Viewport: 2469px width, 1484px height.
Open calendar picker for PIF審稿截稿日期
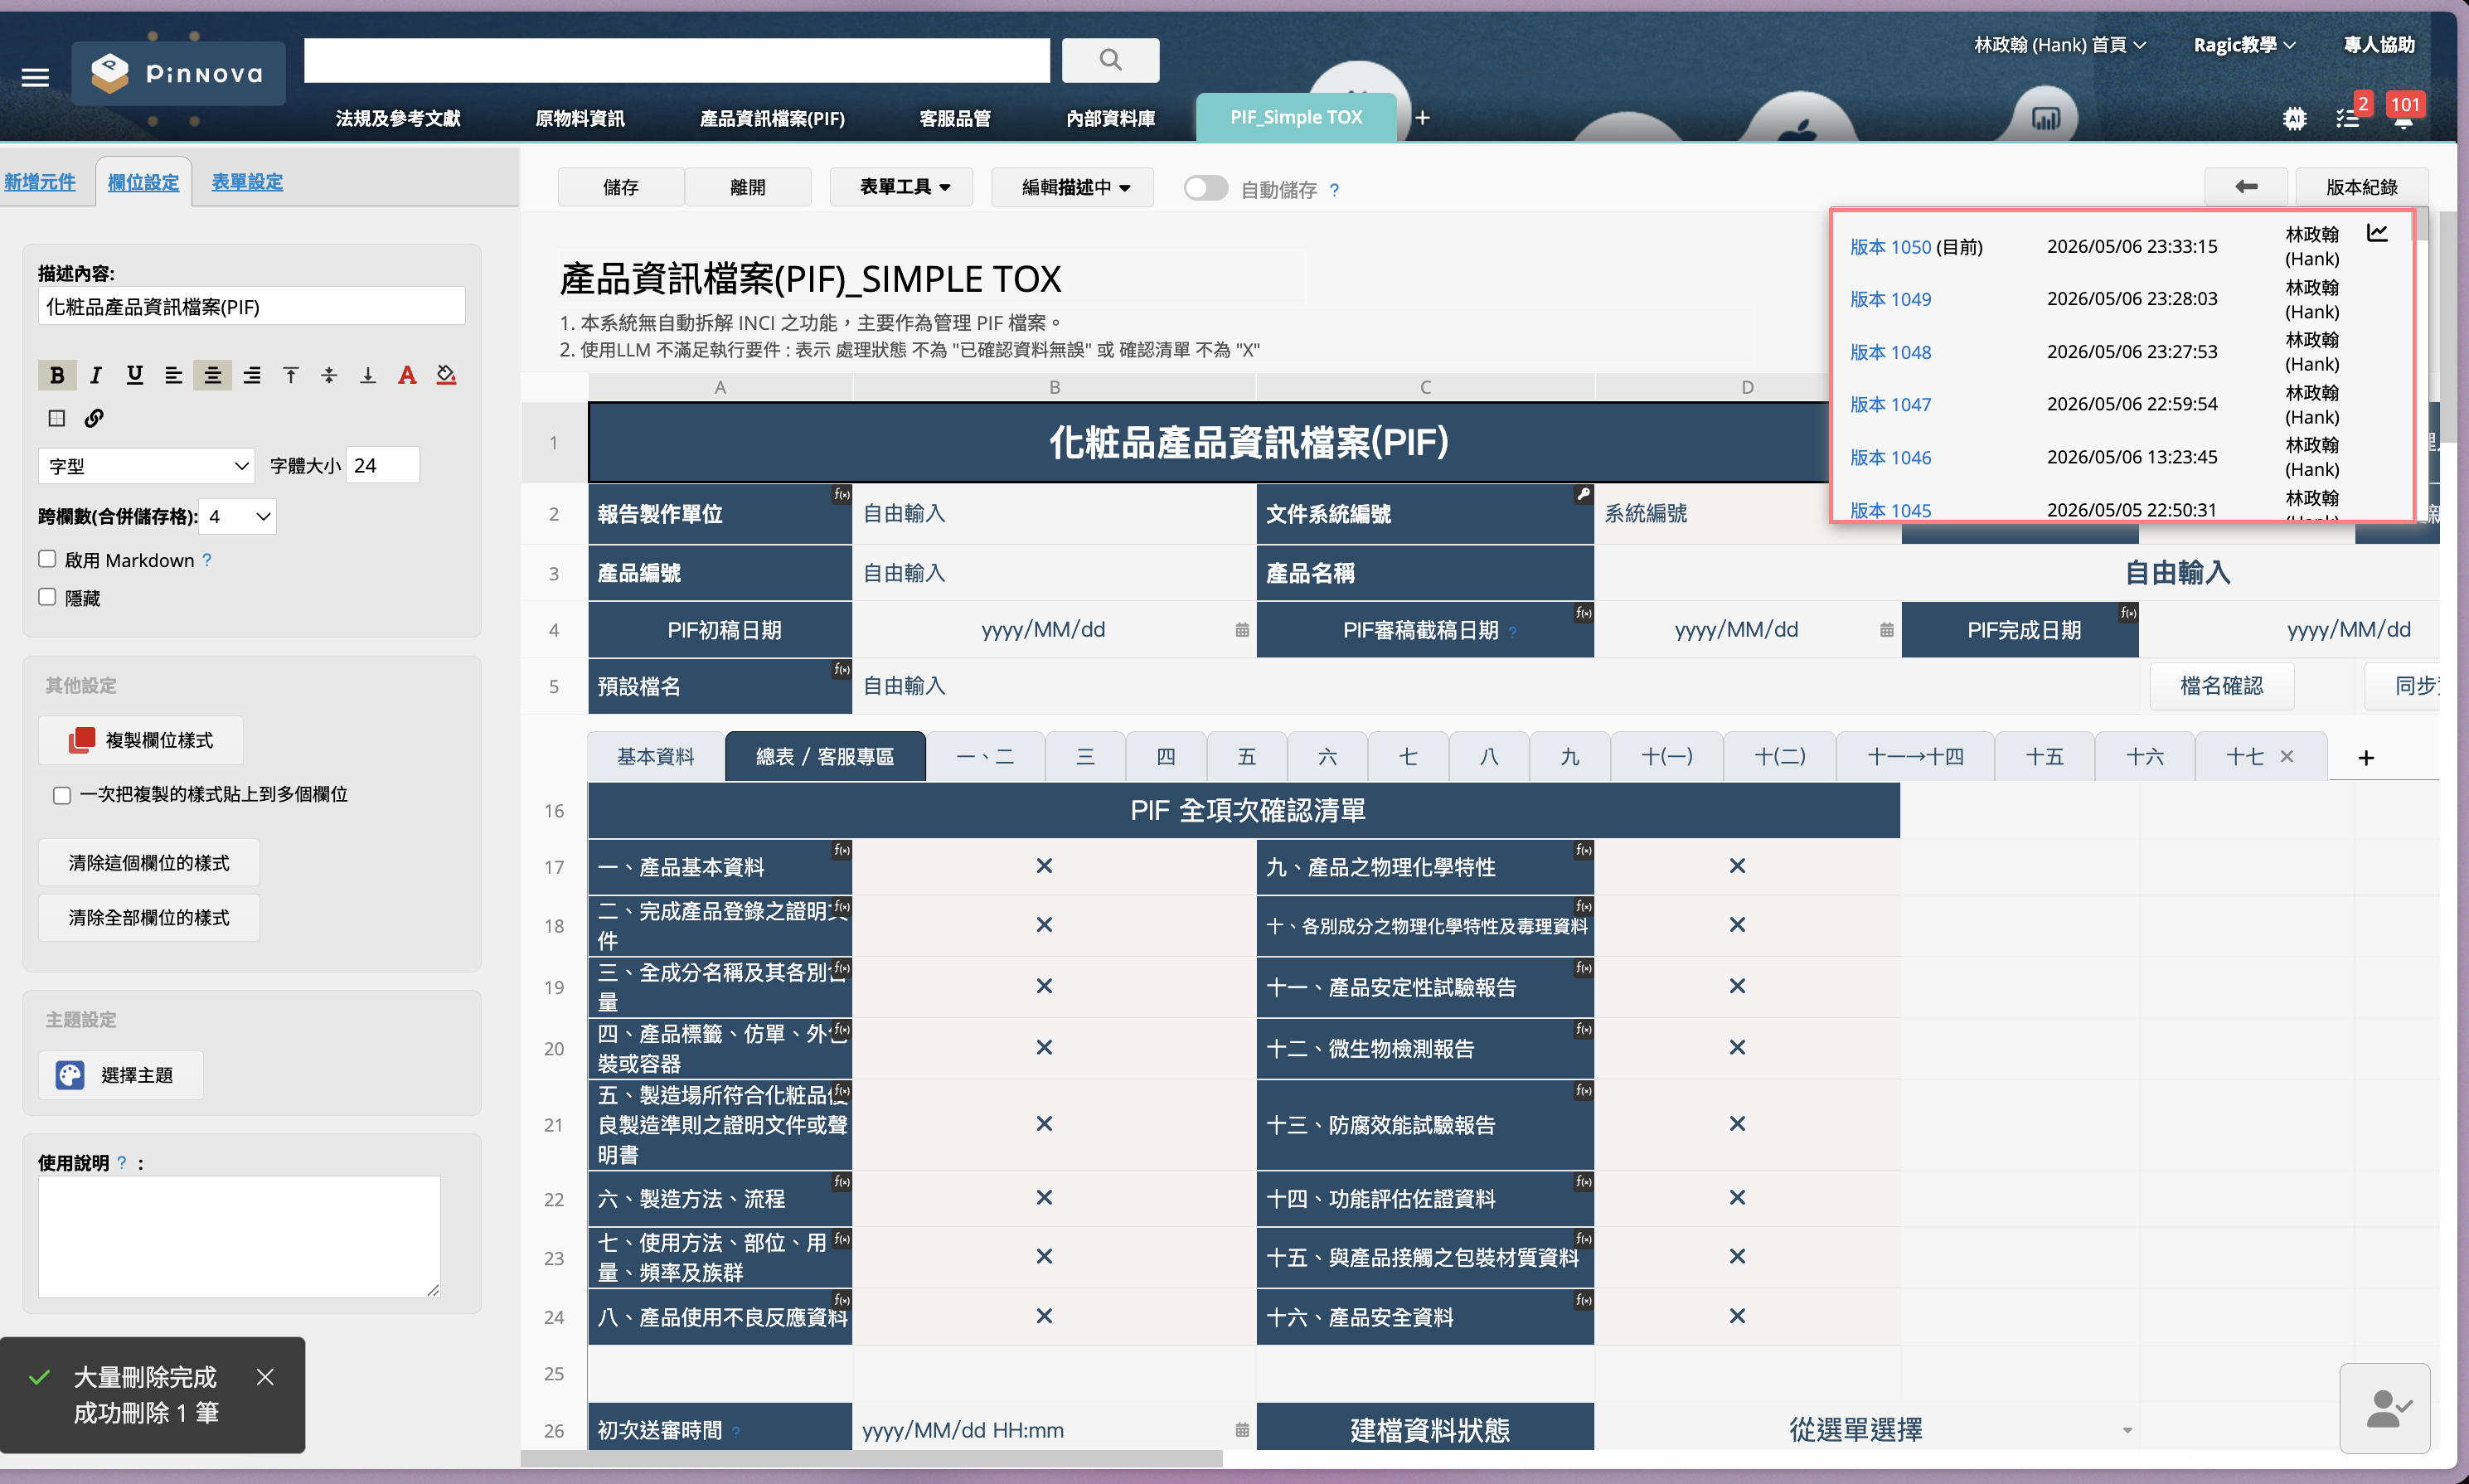pos(1886,630)
